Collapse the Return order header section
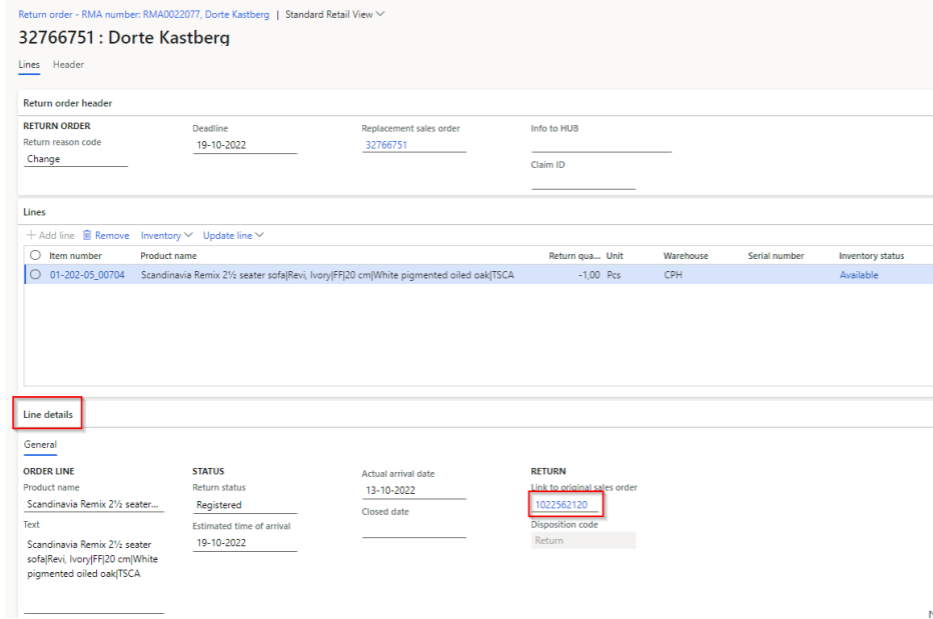This screenshot has height=619, width=933. pos(68,102)
